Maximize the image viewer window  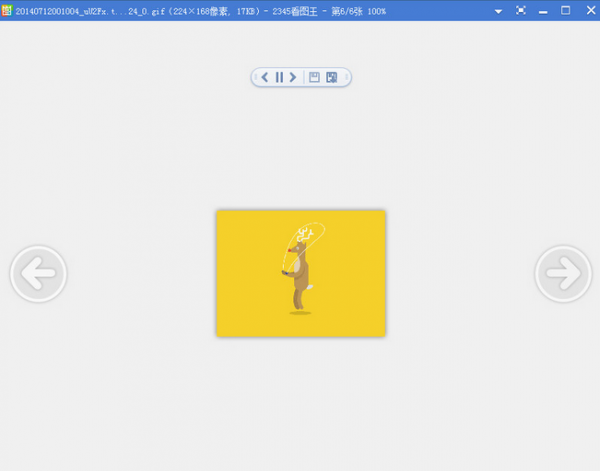566,10
